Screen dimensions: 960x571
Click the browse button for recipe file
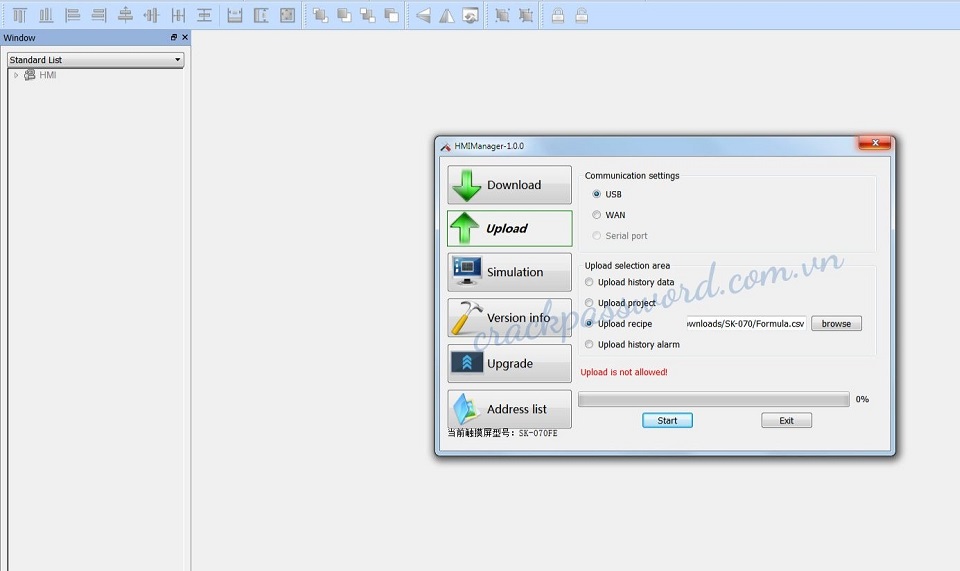(x=836, y=324)
